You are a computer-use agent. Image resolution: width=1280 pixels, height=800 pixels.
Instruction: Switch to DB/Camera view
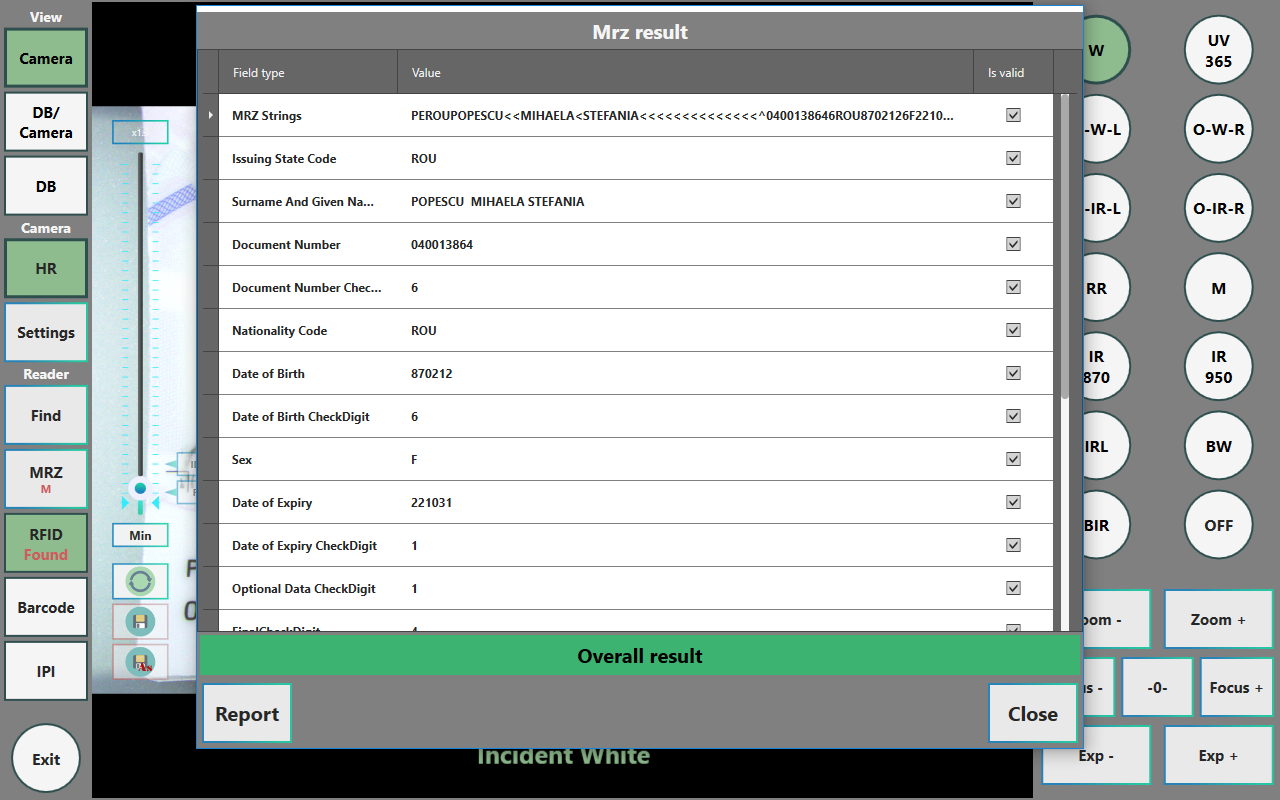pyautogui.click(x=46, y=122)
